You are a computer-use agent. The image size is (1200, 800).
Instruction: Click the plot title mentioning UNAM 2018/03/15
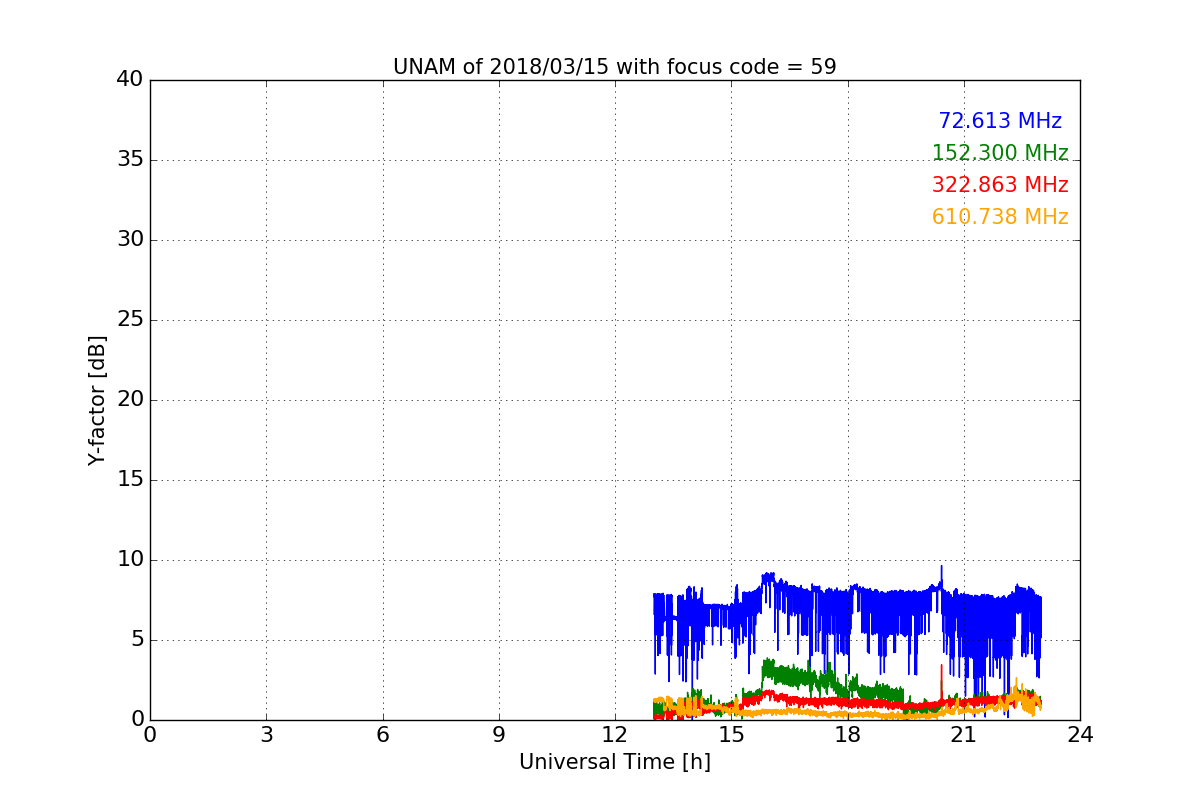pos(614,67)
